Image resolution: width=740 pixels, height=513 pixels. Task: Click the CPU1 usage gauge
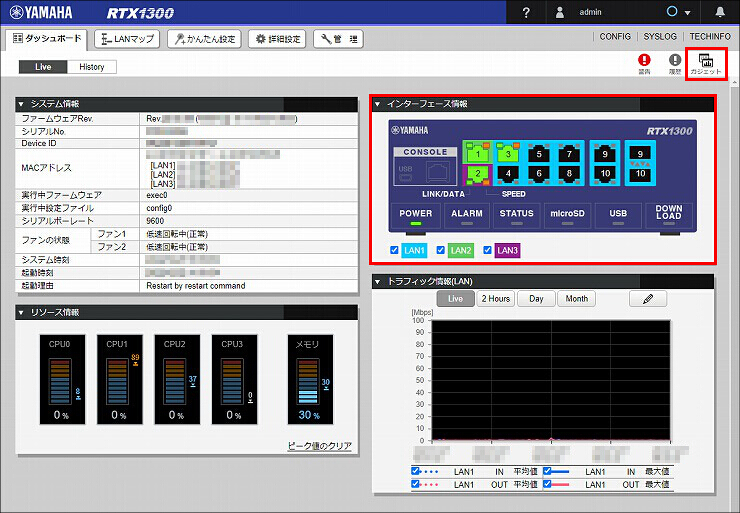120,379
